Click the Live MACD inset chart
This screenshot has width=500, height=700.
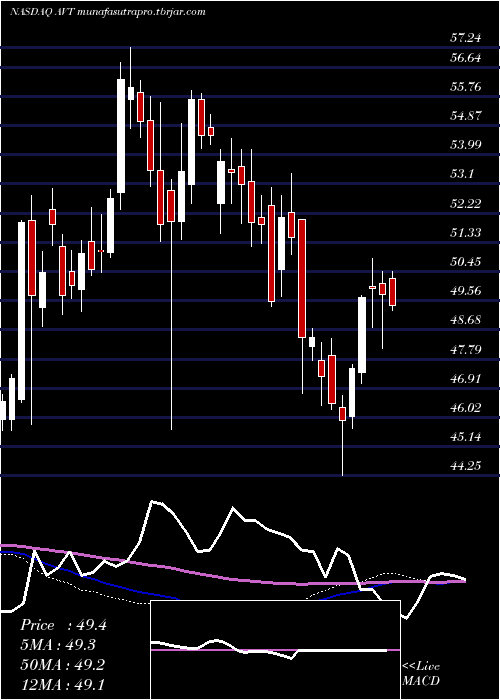click(x=275, y=650)
